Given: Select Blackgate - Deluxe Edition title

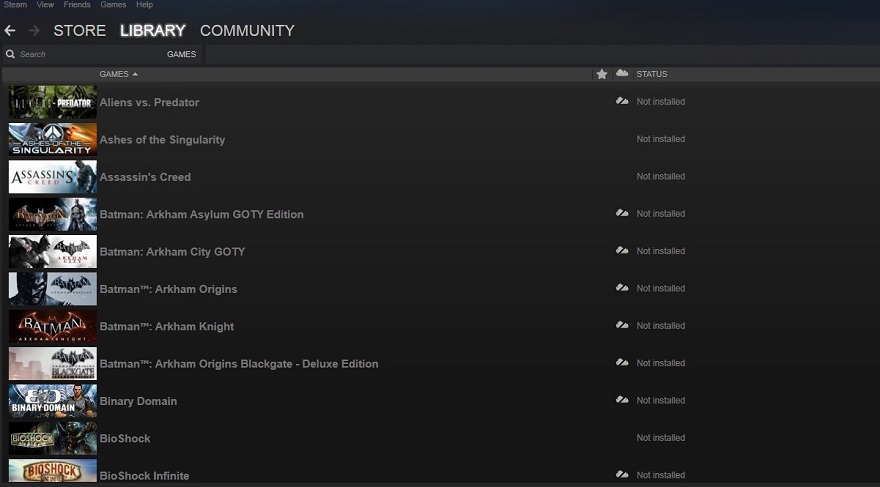Looking at the screenshot, I should [x=239, y=364].
